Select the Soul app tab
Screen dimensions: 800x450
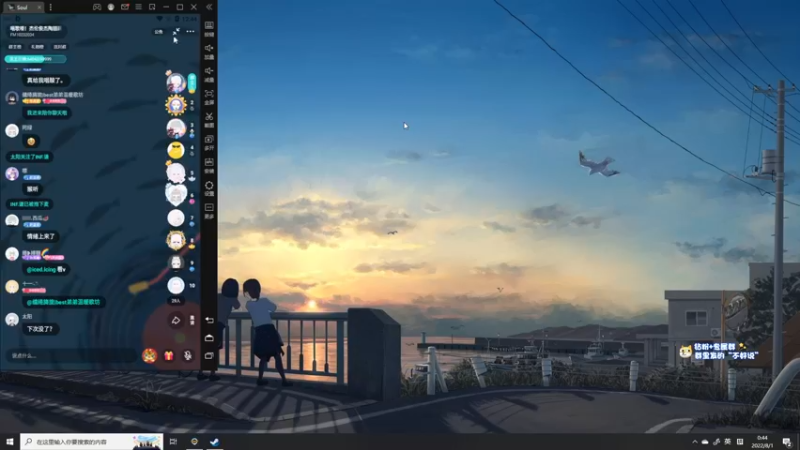tap(22, 7)
